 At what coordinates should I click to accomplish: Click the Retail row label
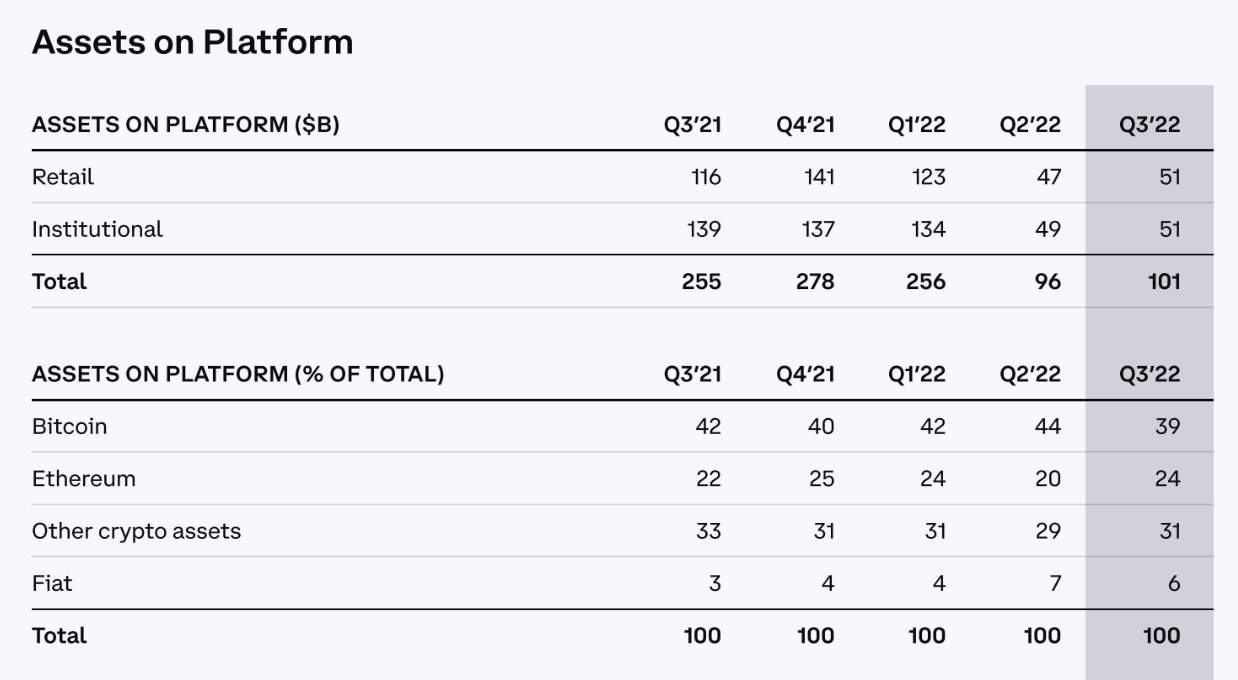pyautogui.click(x=63, y=177)
